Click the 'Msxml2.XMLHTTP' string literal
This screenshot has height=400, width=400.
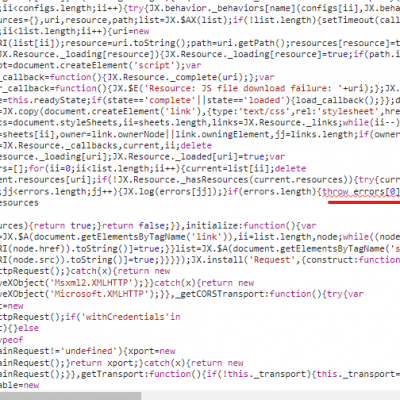(89, 283)
